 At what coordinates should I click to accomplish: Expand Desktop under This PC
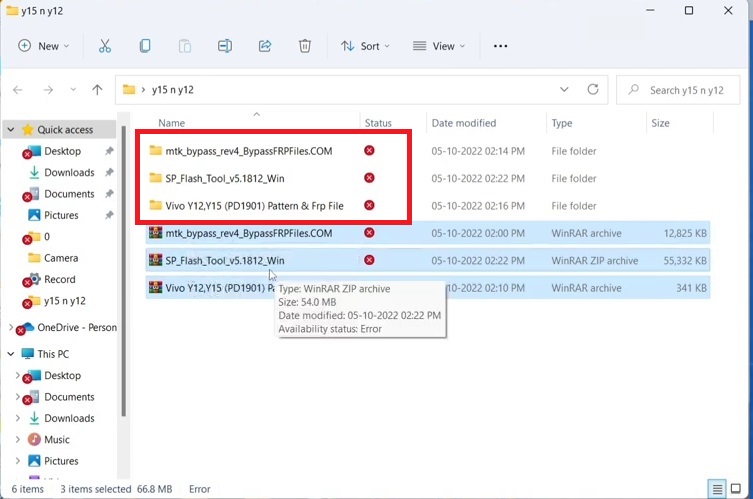17,375
